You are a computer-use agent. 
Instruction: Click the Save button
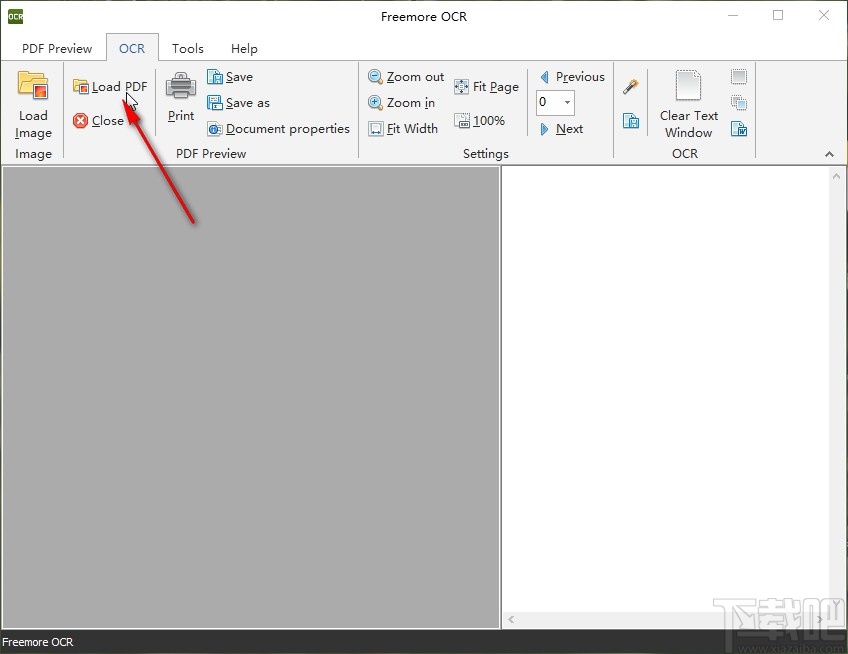pos(230,77)
